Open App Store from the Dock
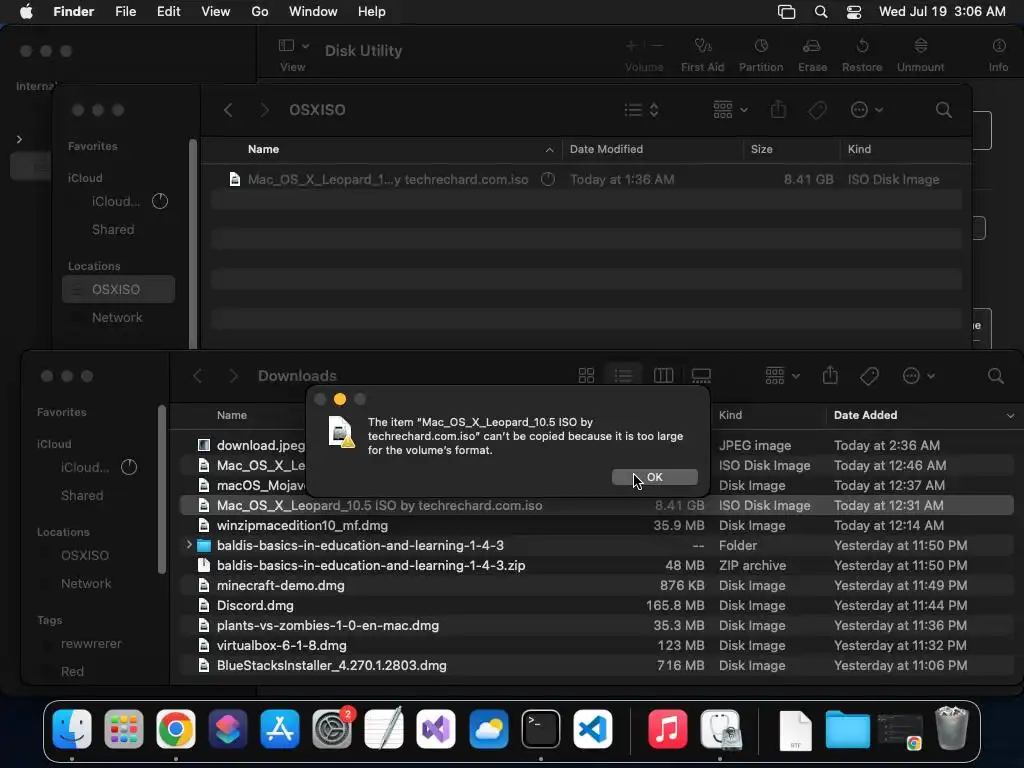Screen dimensions: 1024x768 point(280,729)
